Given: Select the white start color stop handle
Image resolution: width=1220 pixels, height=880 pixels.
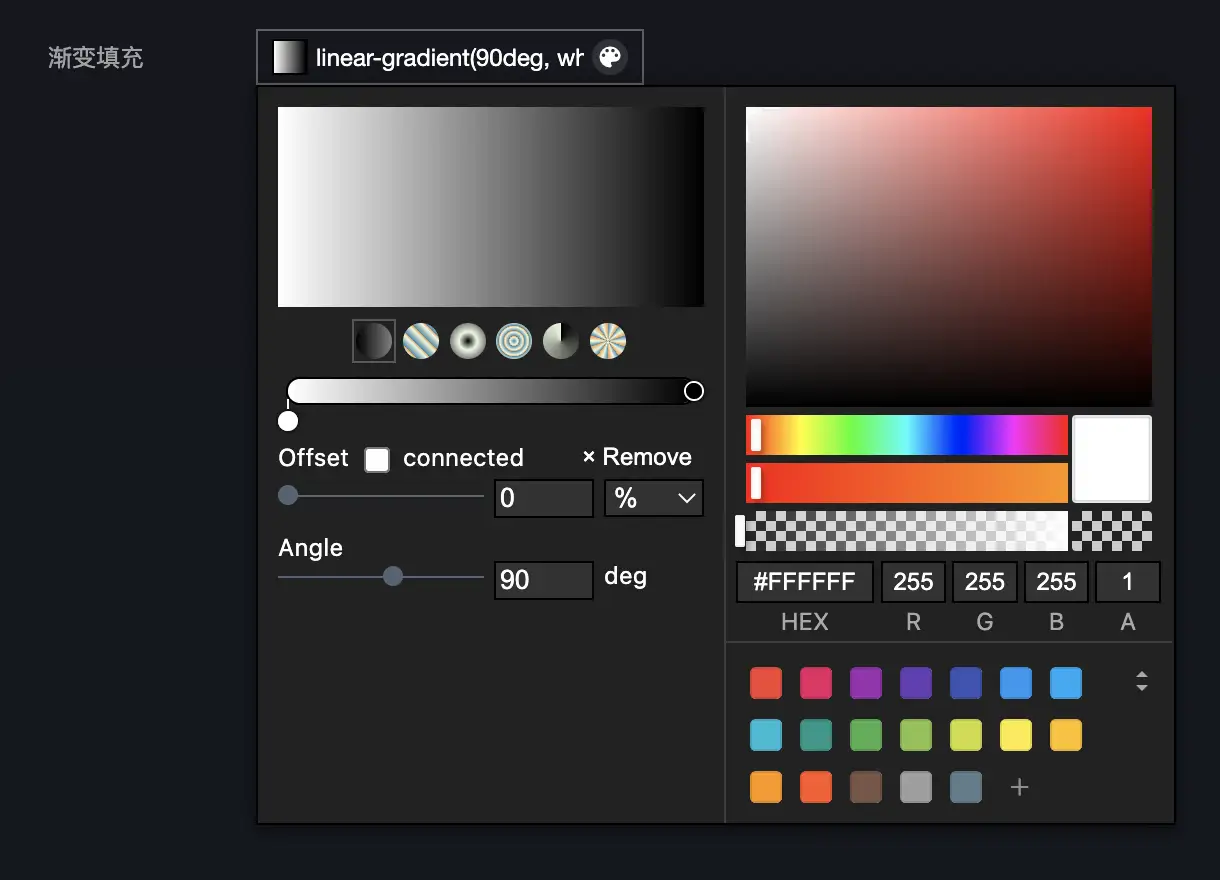Looking at the screenshot, I should coord(288,420).
